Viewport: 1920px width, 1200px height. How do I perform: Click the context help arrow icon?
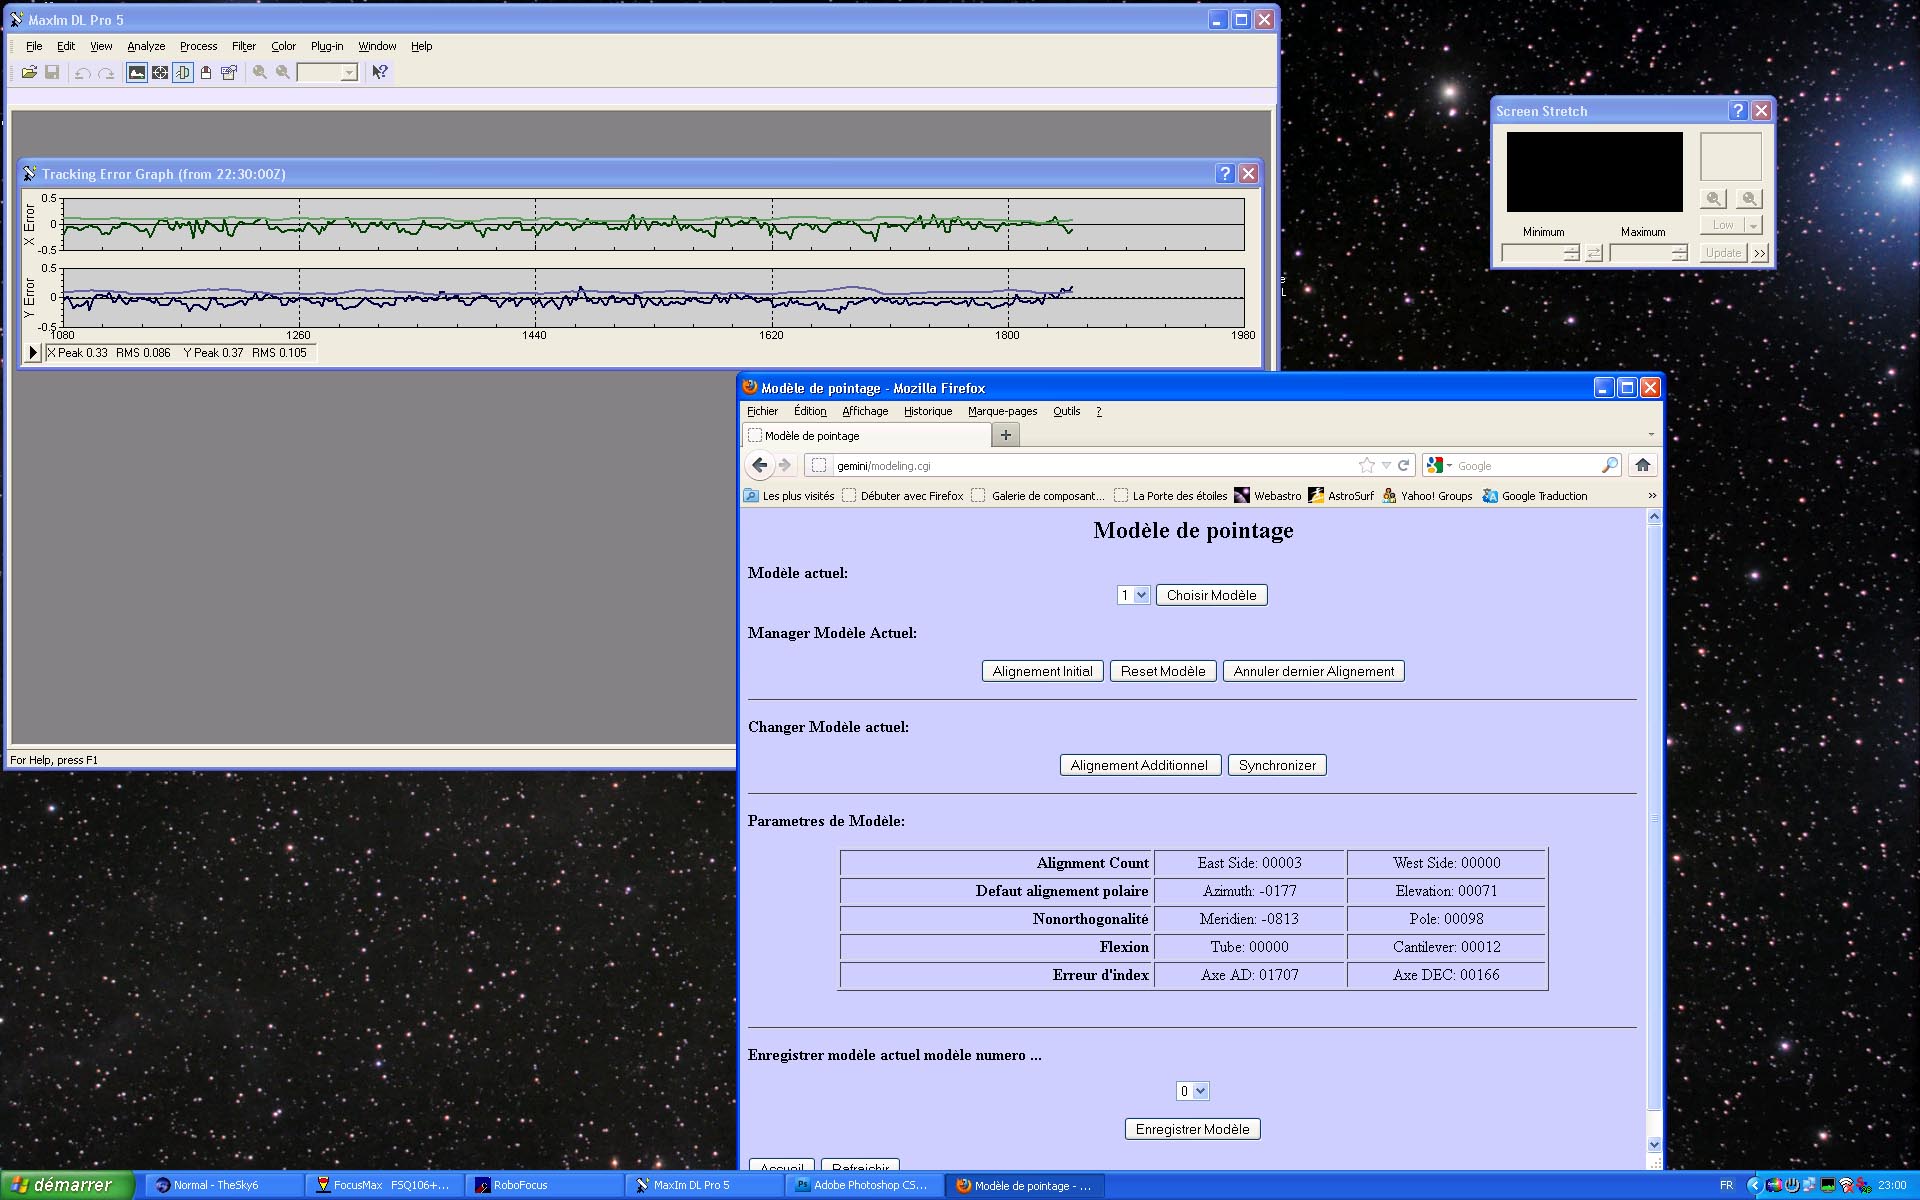point(379,72)
